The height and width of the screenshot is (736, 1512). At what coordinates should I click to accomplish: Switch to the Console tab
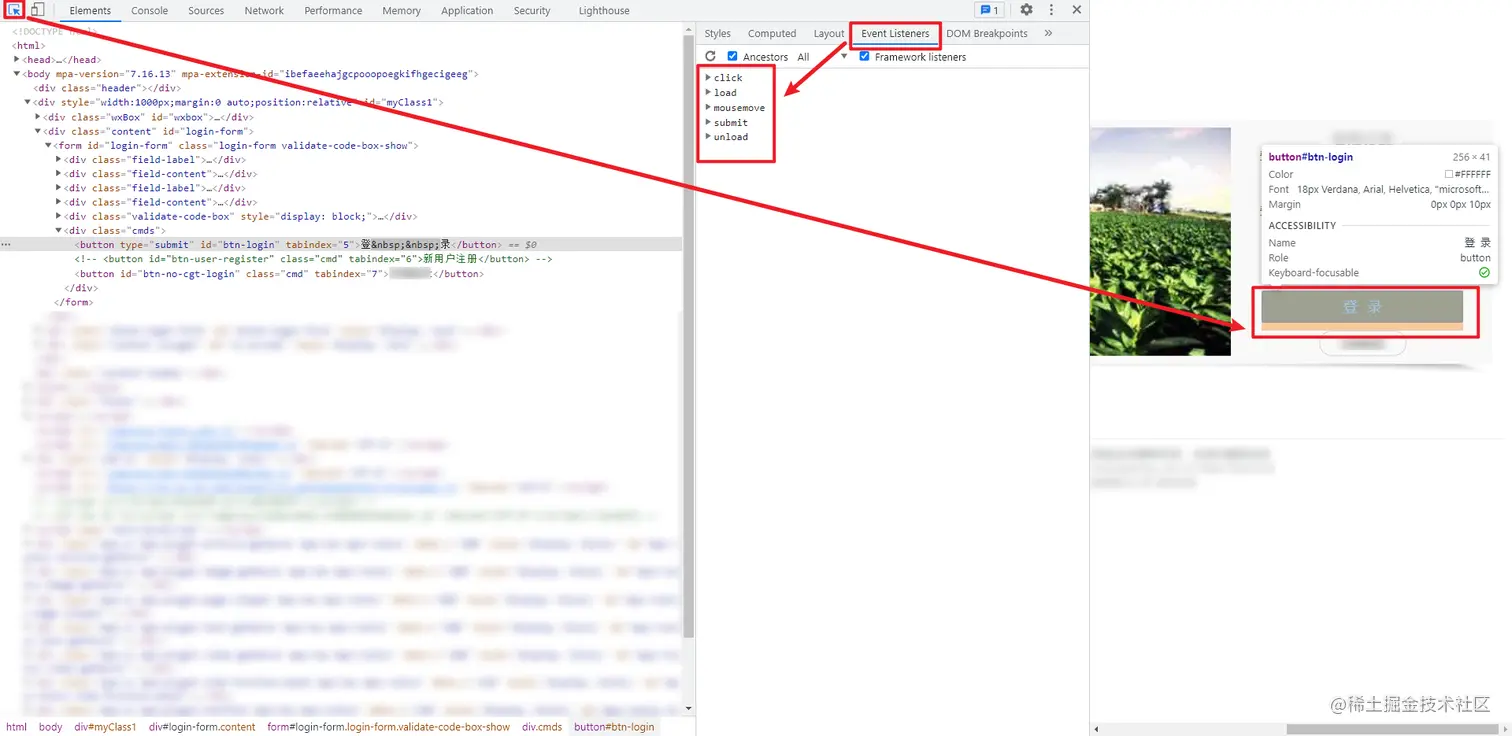[150, 10]
